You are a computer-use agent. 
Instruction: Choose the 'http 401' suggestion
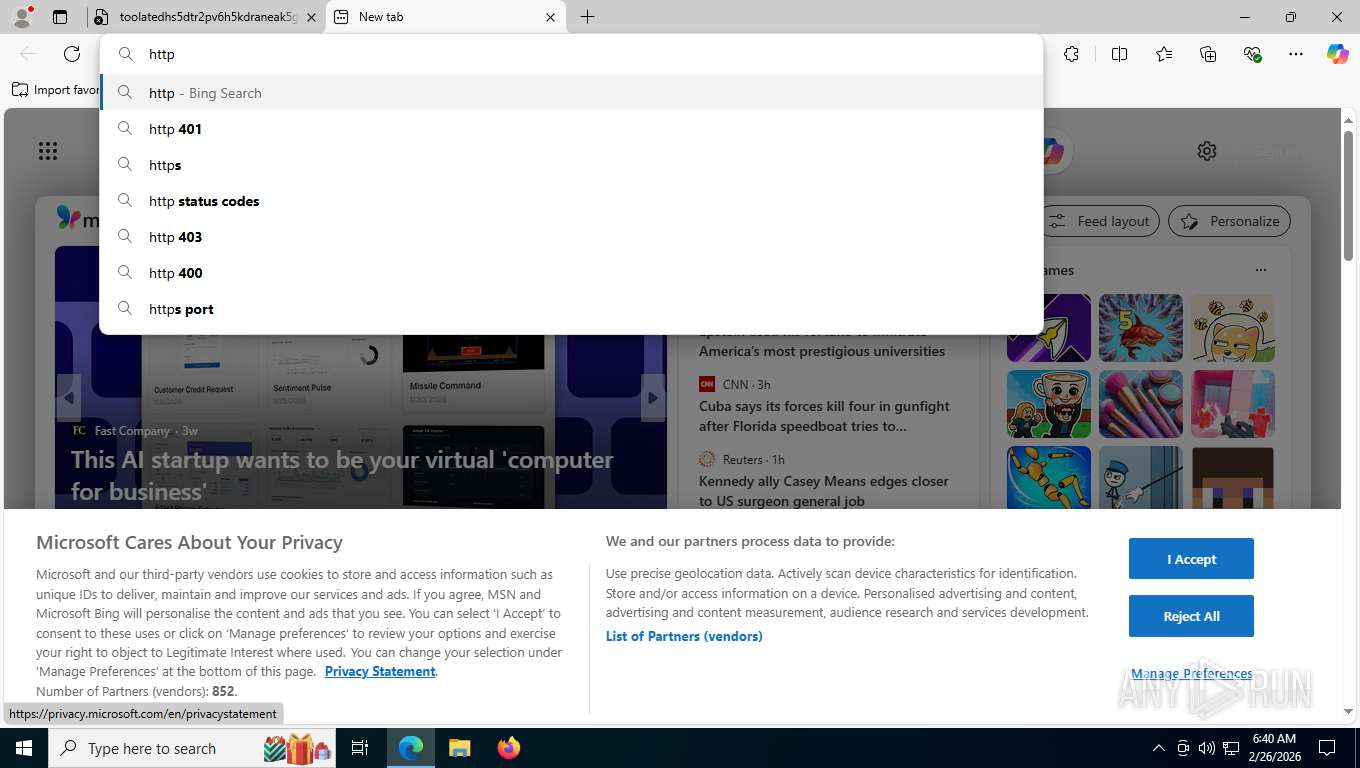click(x=571, y=129)
